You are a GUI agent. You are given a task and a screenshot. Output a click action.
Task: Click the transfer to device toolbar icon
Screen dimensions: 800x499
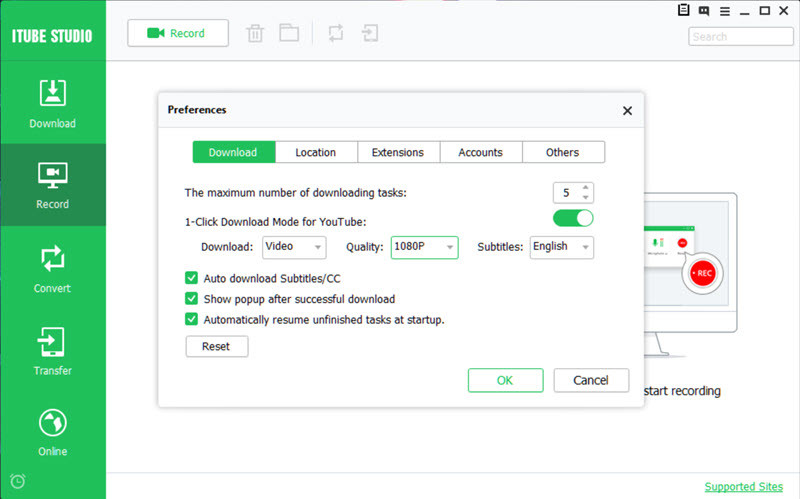coord(370,34)
